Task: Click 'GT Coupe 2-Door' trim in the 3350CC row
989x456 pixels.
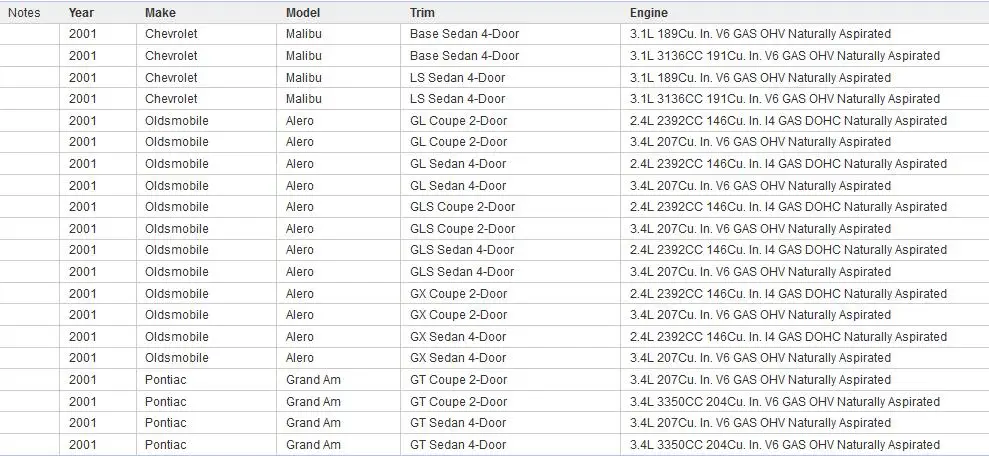Action: tap(459, 401)
